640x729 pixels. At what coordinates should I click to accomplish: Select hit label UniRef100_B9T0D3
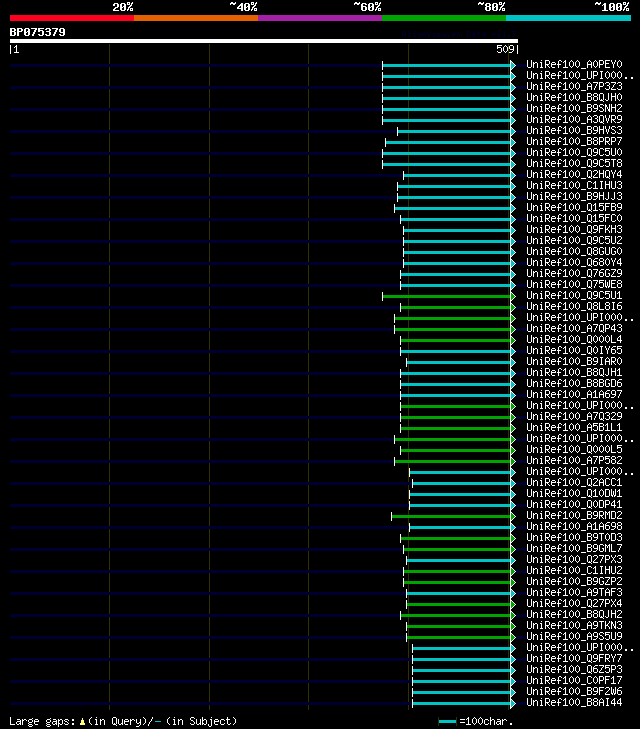tap(574, 537)
